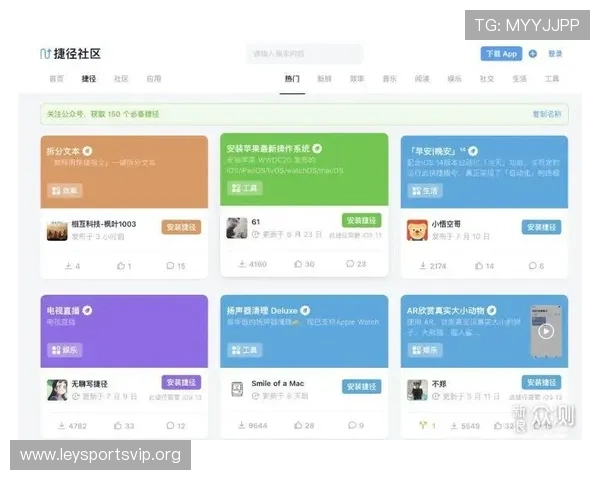The width and height of the screenshot is (600, 480).
Task: Click author name Smile of a Mac
Action: pyautogui.click(x=278, y=383)
